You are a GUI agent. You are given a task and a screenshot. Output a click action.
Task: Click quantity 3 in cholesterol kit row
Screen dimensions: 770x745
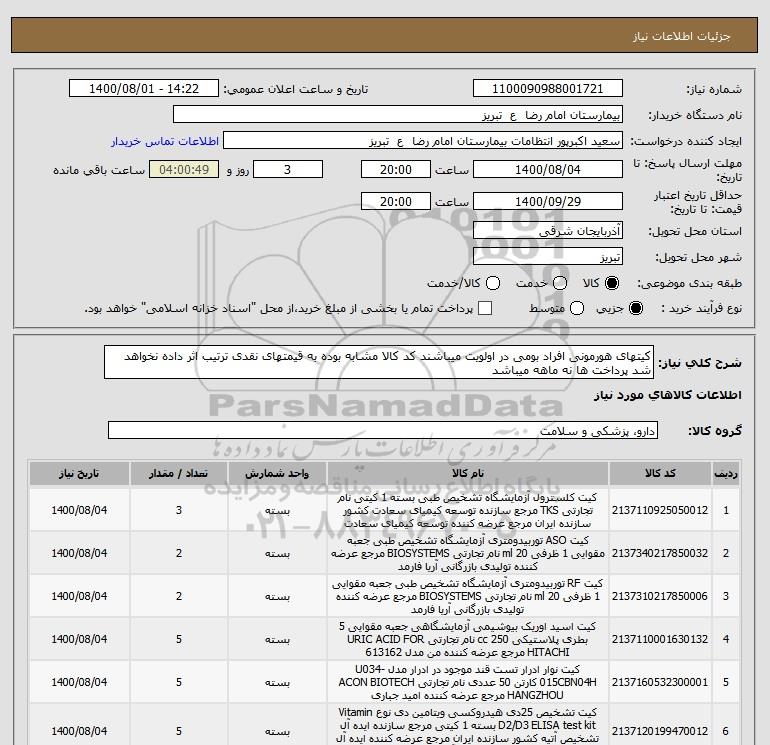[x=179, y=511]
